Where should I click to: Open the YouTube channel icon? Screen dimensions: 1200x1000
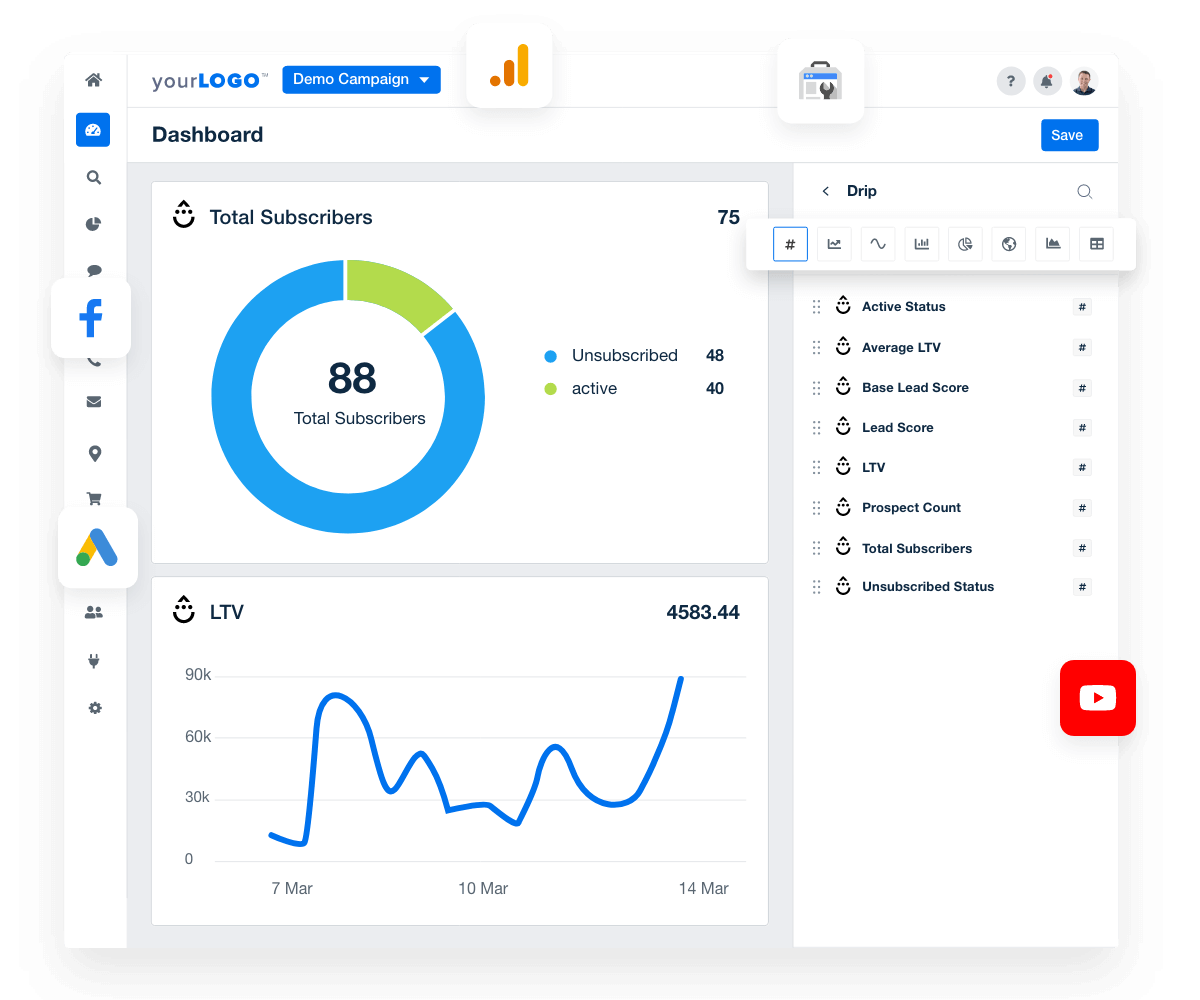(1097, 698)
